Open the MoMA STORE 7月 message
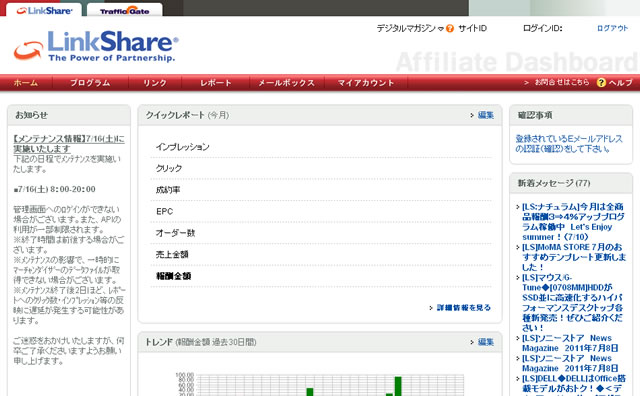Image resolution: width=640 pixels, height=396 pixels. (574, 257)
